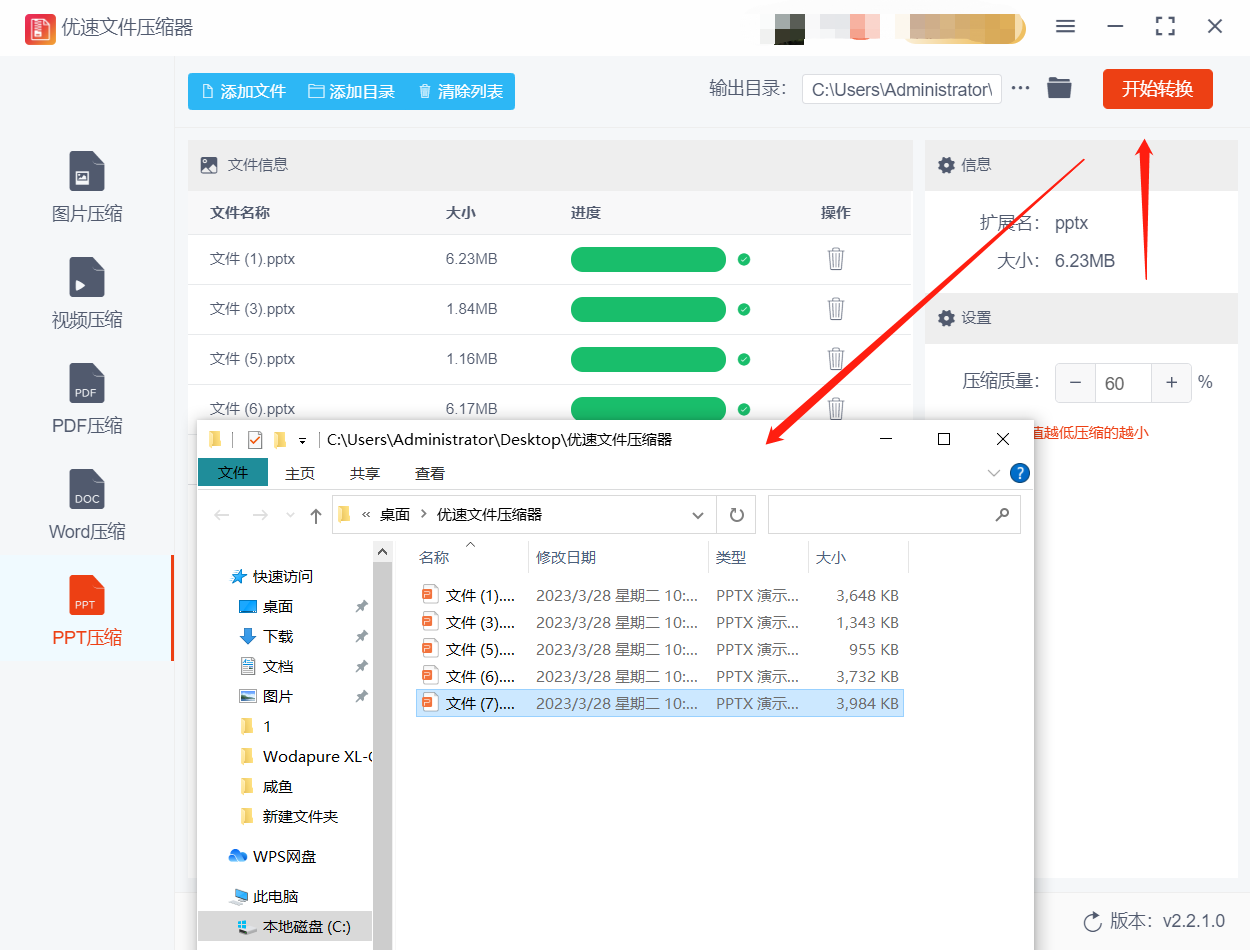
Task: Open the 视频压缩 video compression section
Action: click(x=87, y=293)
